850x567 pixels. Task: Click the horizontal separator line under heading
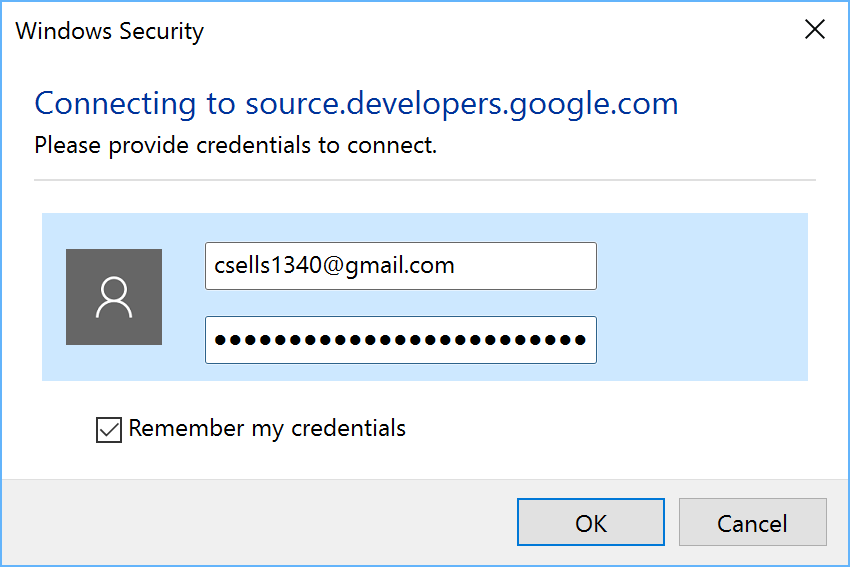[425, 179]
